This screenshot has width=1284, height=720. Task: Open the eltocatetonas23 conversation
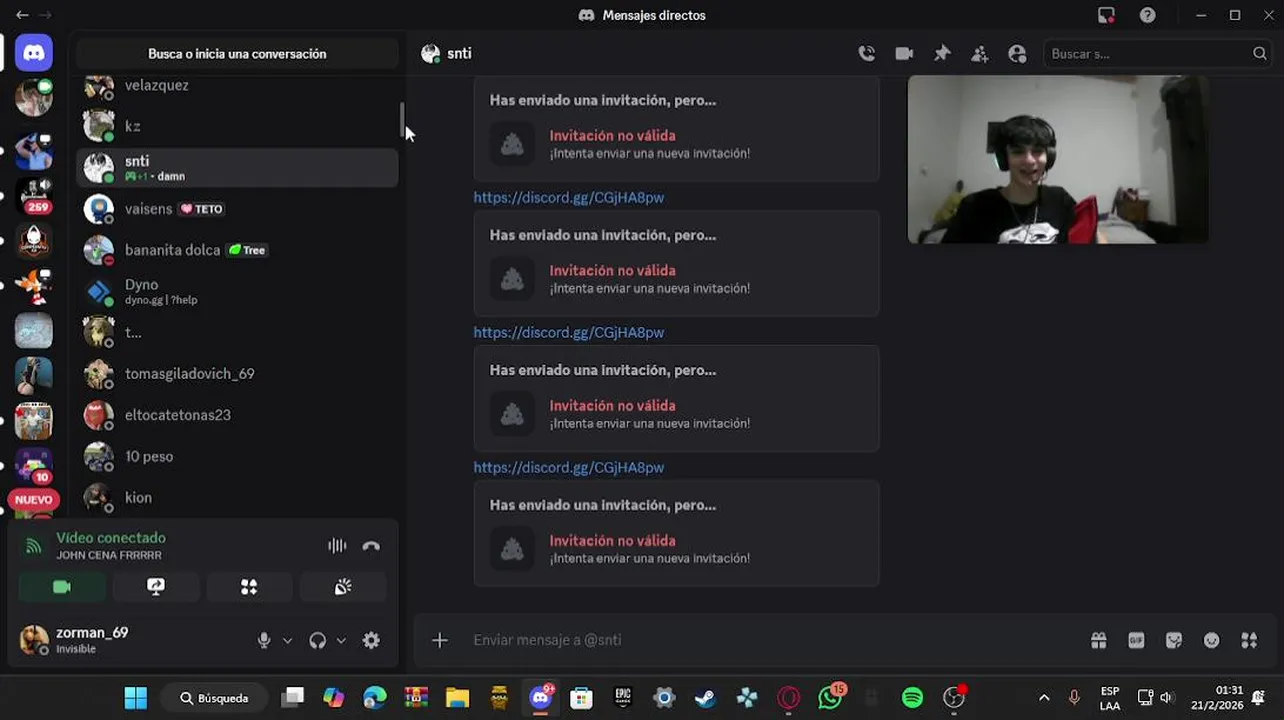tap(237, 415)
